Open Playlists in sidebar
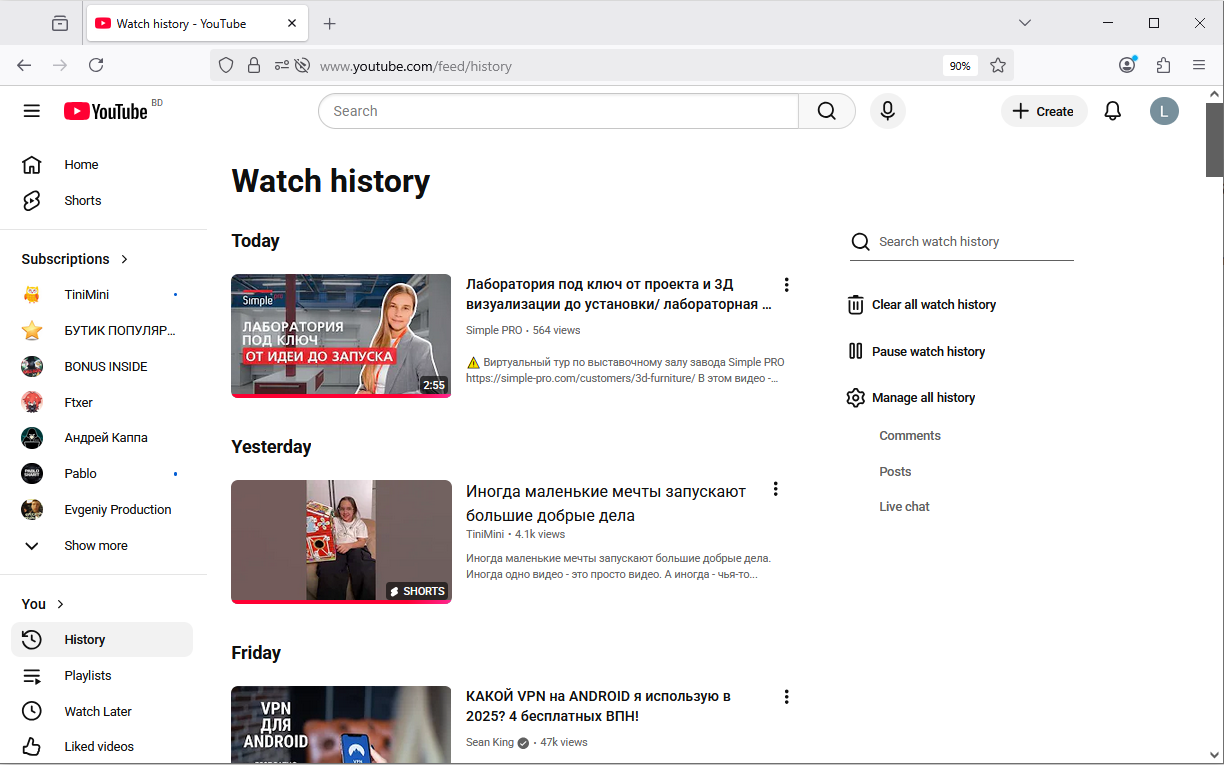Image resolution: width=1224 pixels, height=765 pixels. (102, 676)
